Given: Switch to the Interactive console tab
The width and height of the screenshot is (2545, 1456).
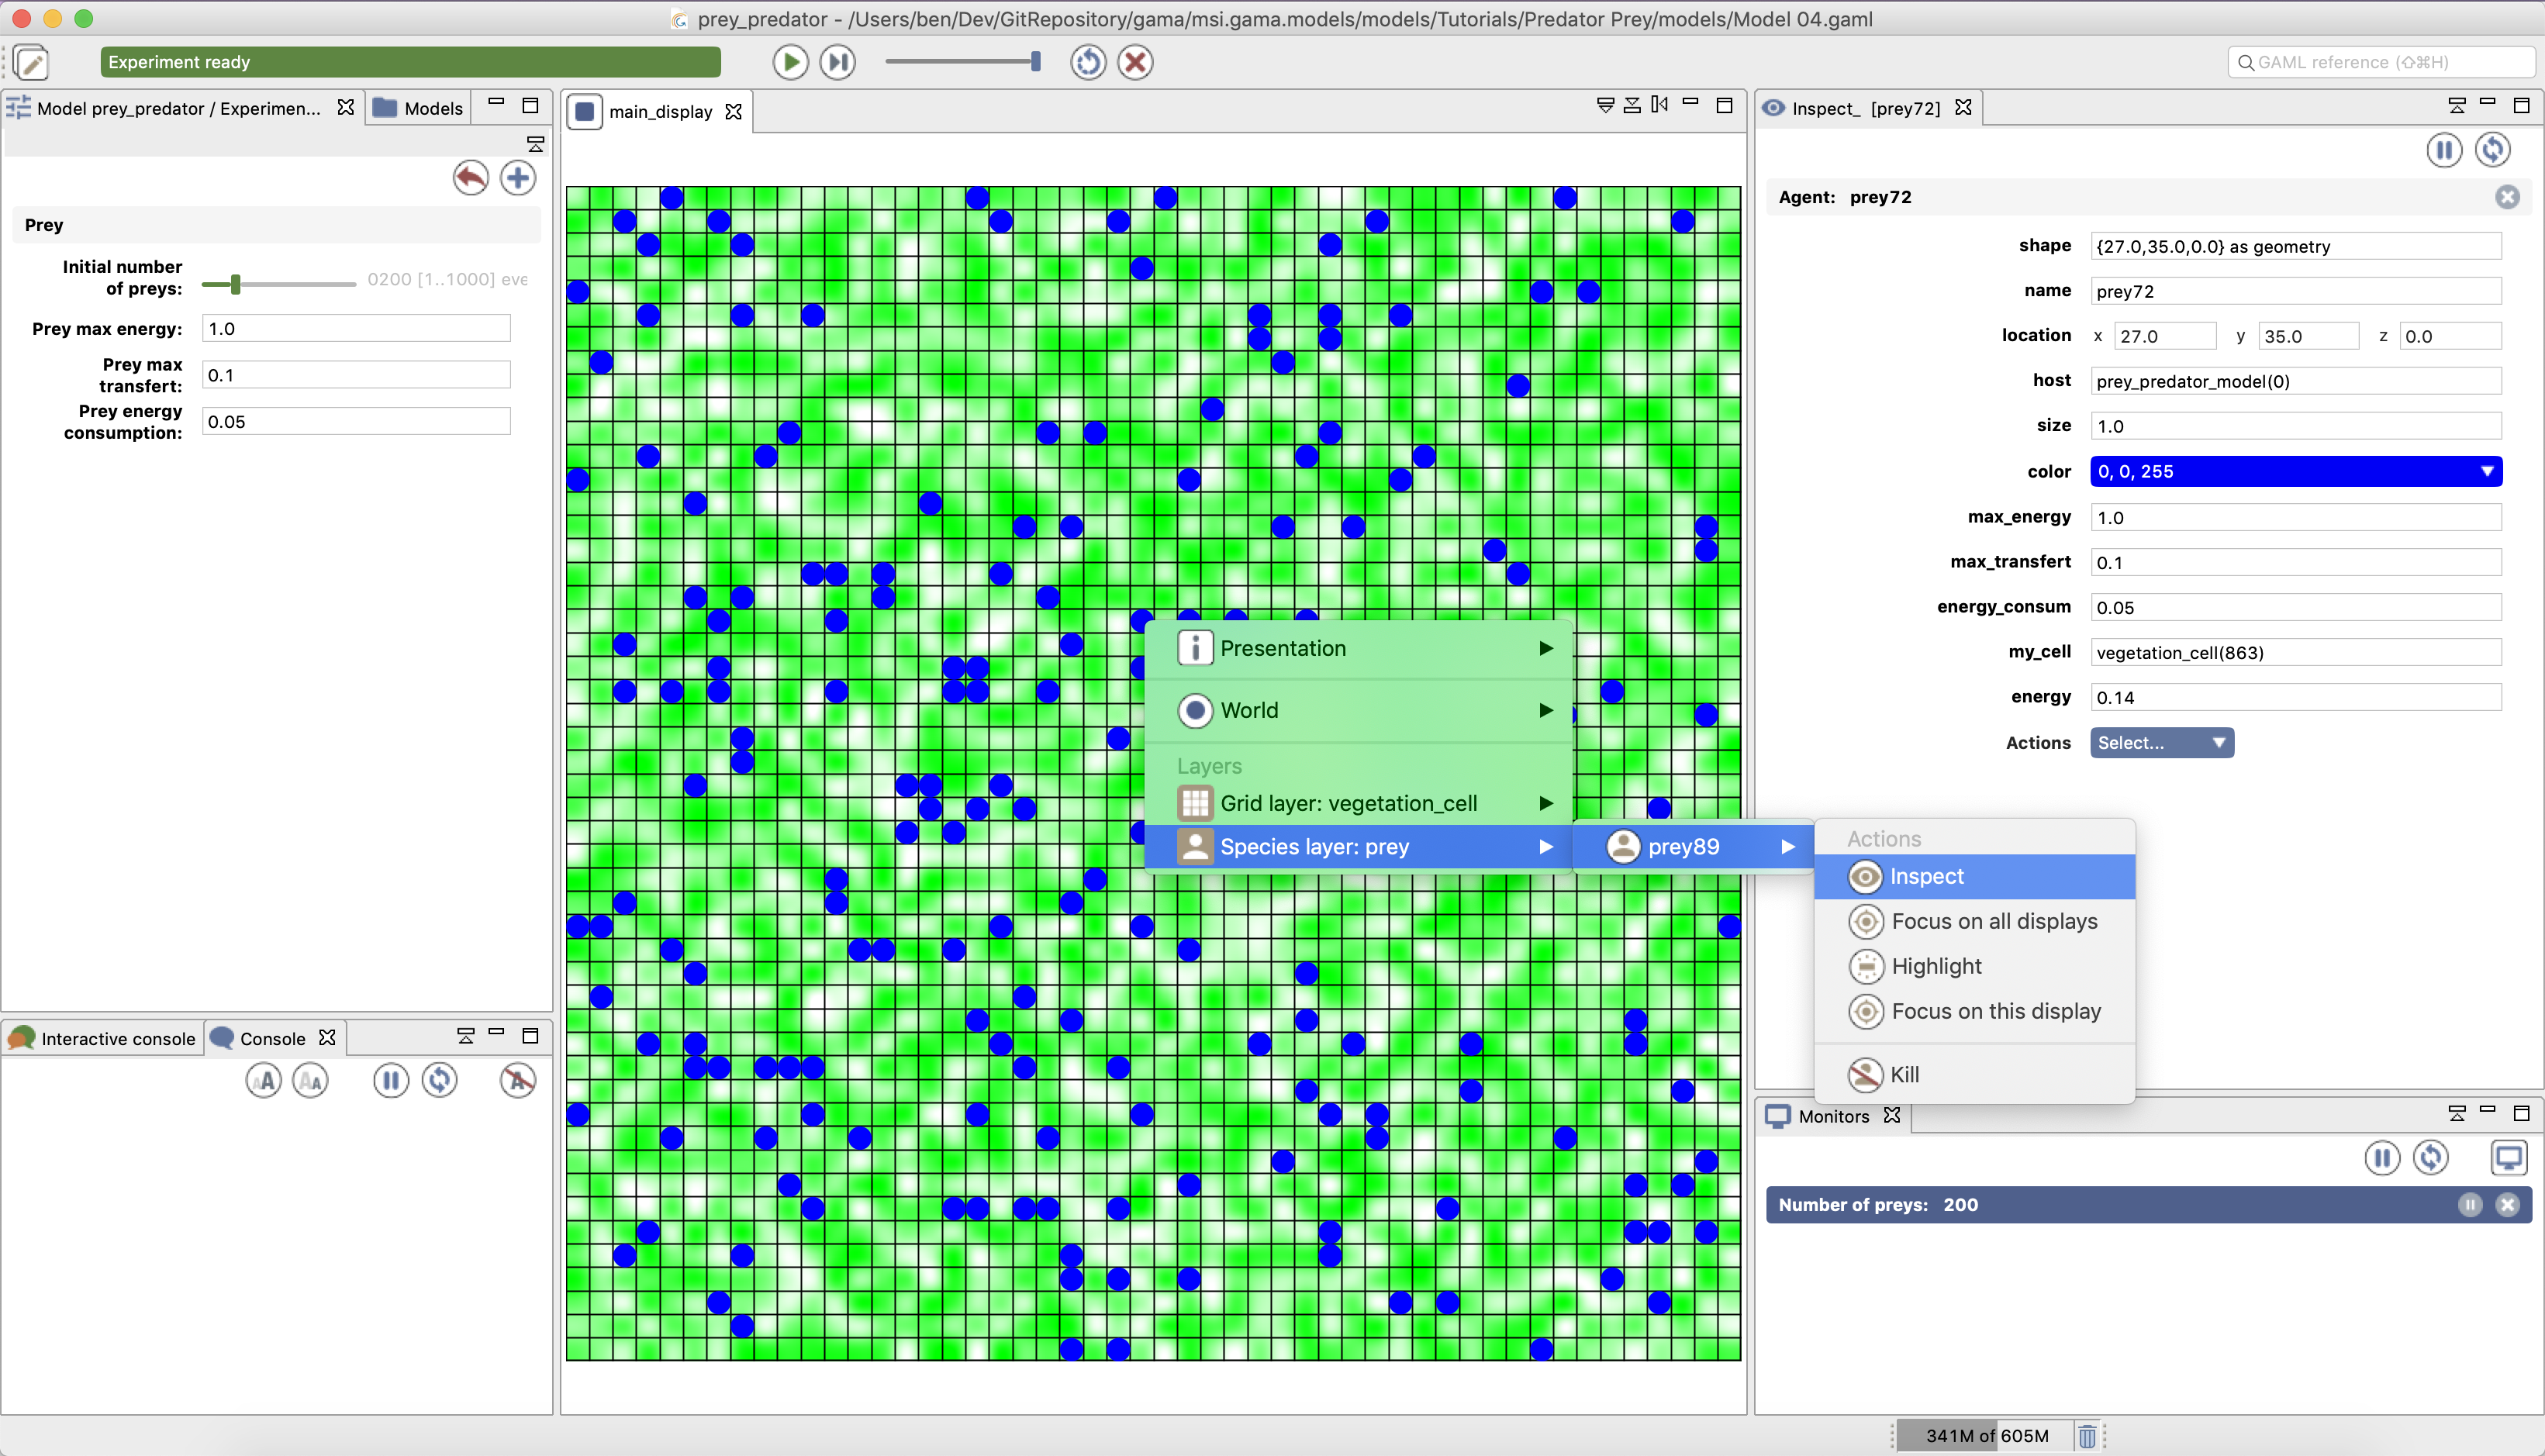Looking at the screenshot, I should pos(103,1038).
